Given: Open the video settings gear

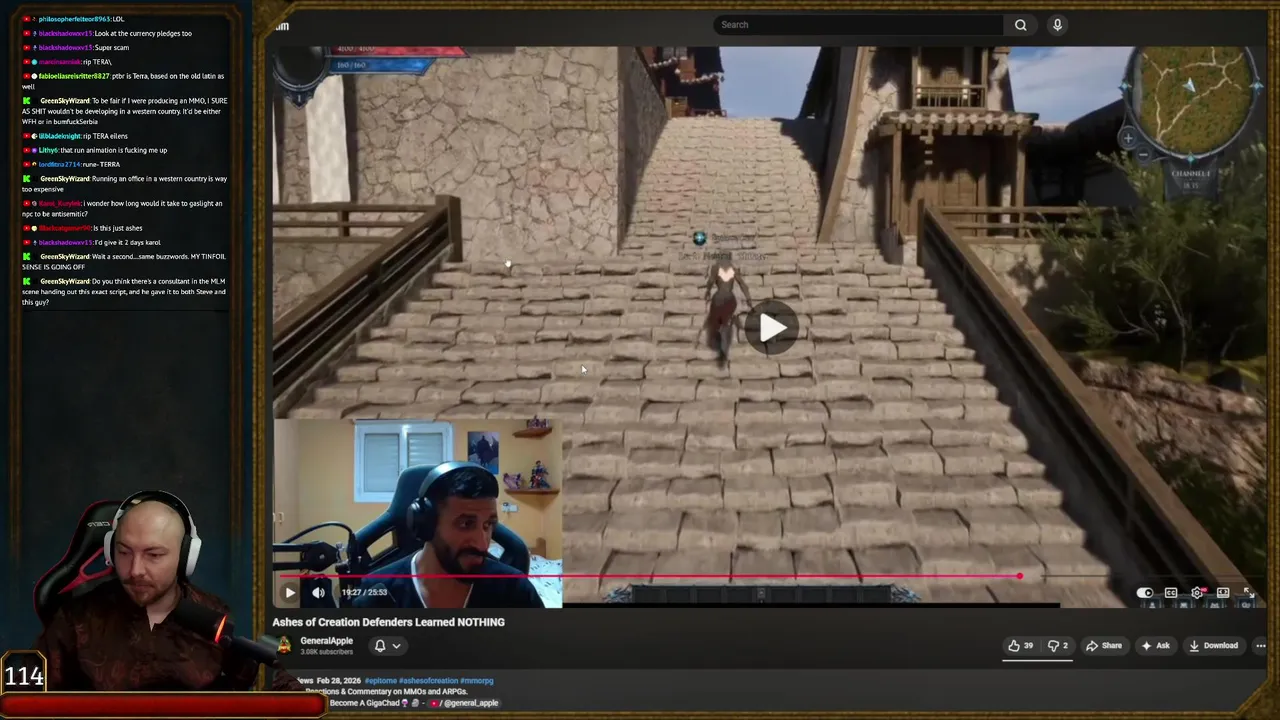Looking at the screenshot, I should click(x=1197, y=593).
